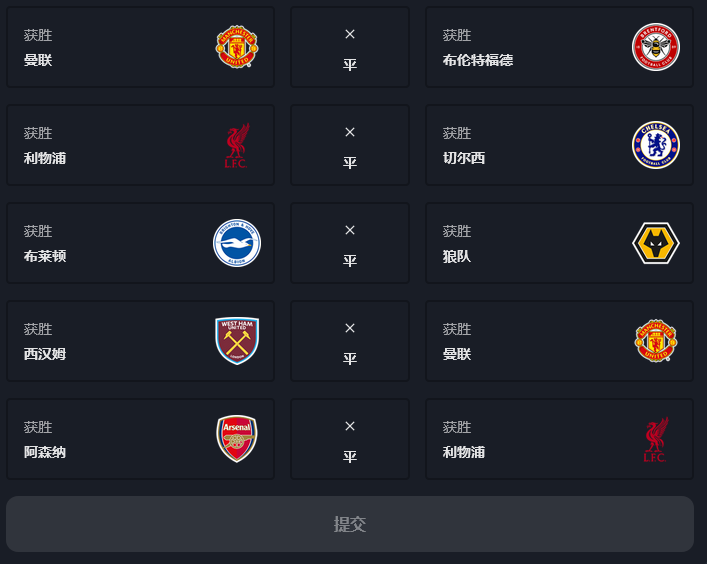Click the Arsenal club crest
Viewport: 707px width, 564px height.
click(x=237, y=439)
